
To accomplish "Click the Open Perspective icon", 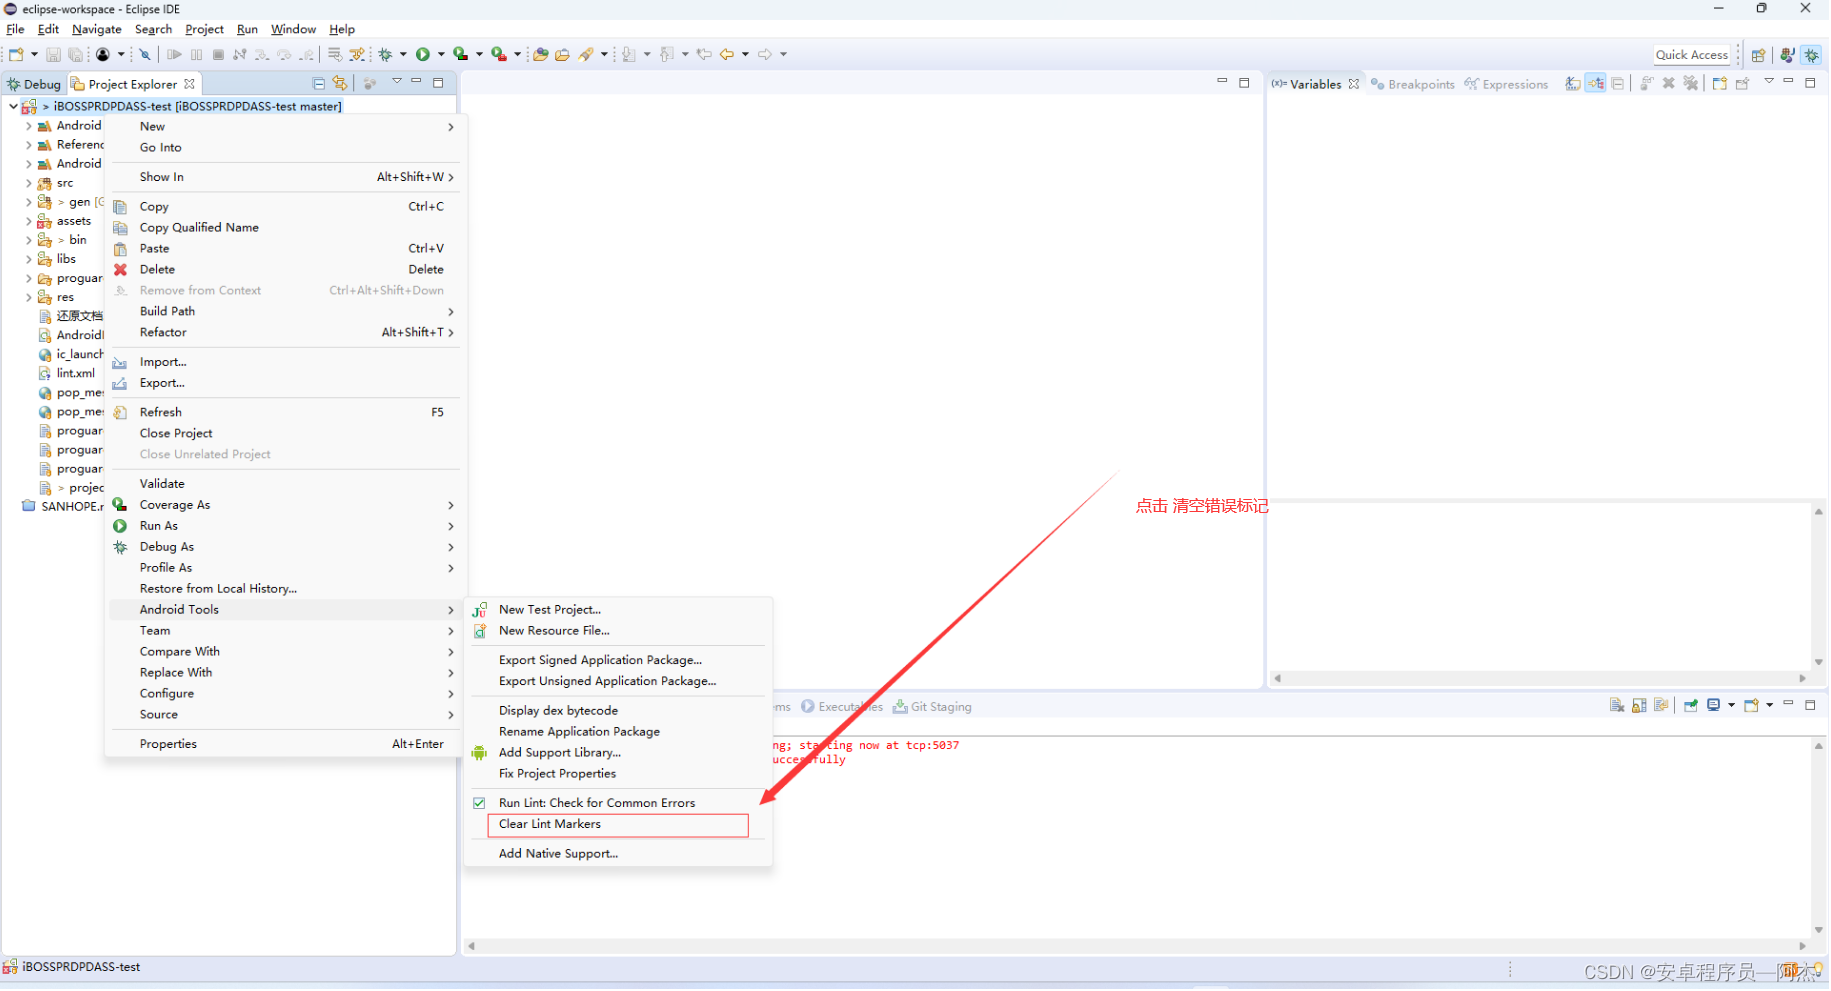I will point(1758,55).
